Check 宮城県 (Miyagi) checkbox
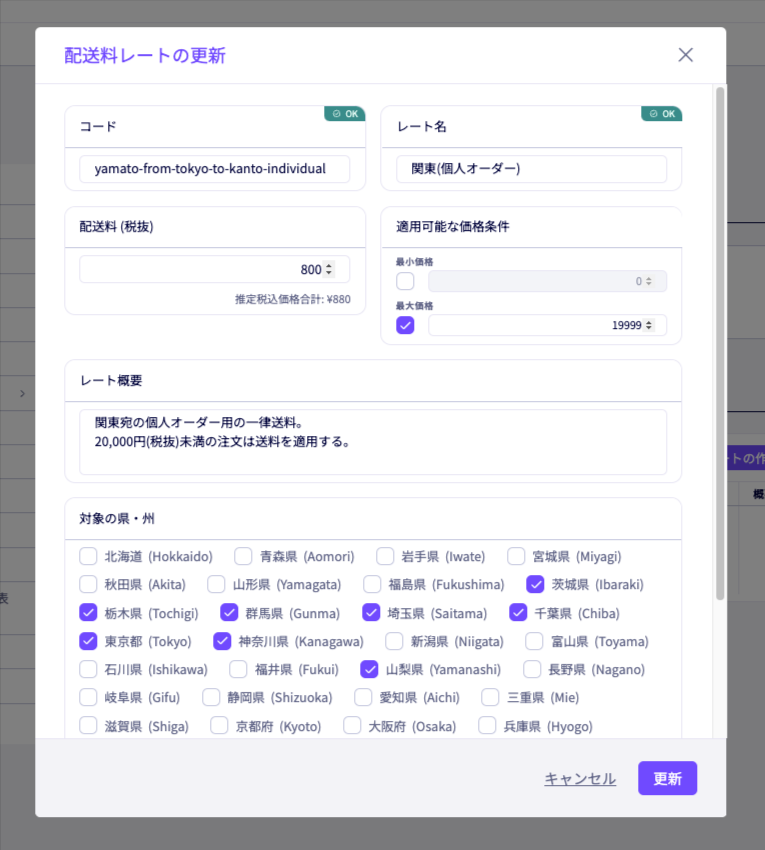Screen dimensions: 765x850 pyautogui.click(x=516, y=556)
